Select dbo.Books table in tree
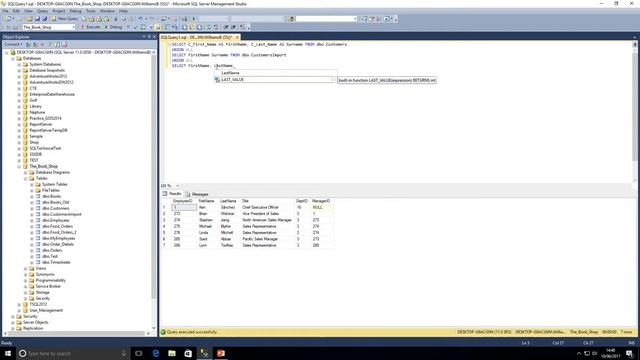This screenshot has width=640, height=360. (x=51, y=196)
